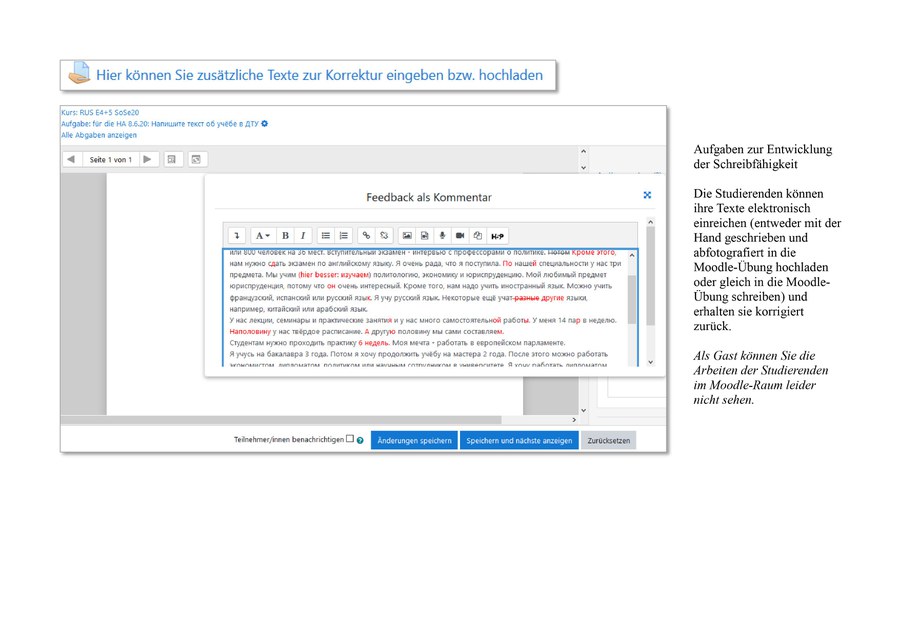Click the red correction '6 недель'
The height and width of the screenshot is (636, 900).
point(374,343)
